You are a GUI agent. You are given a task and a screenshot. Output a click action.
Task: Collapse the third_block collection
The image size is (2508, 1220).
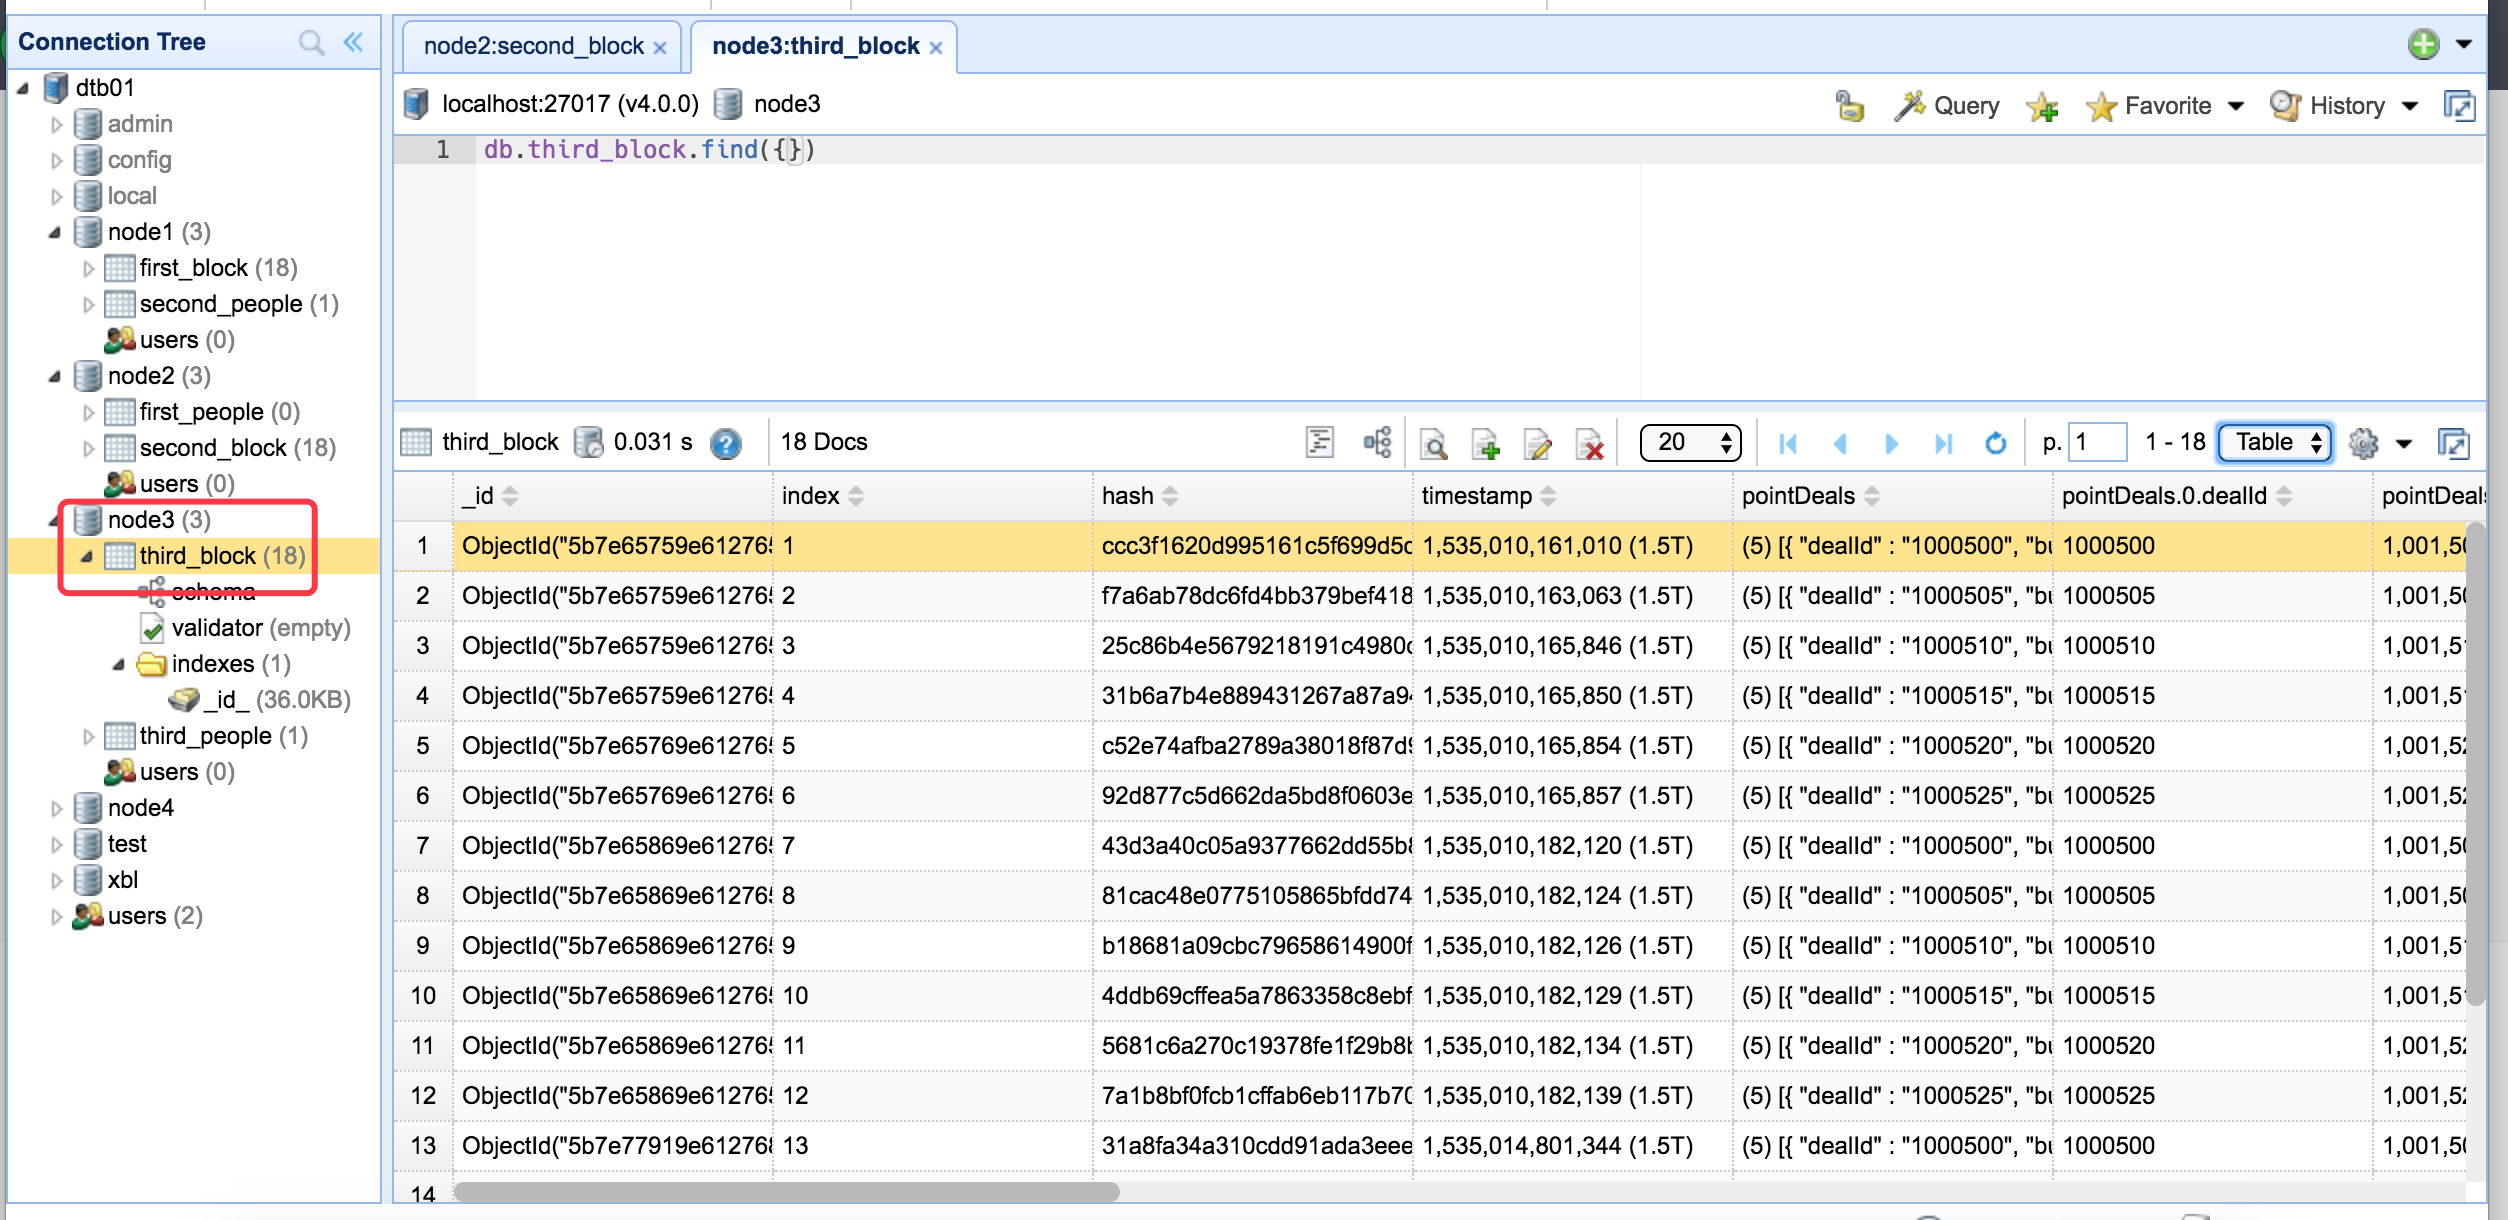coord(87,557)
